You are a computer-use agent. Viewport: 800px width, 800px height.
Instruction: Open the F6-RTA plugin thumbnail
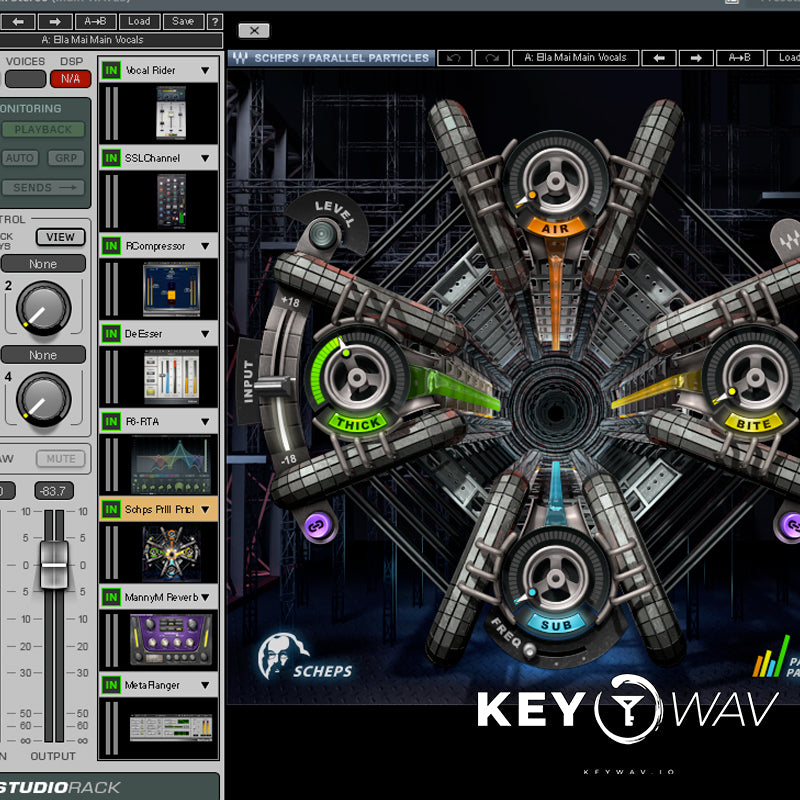coord(171,465)
